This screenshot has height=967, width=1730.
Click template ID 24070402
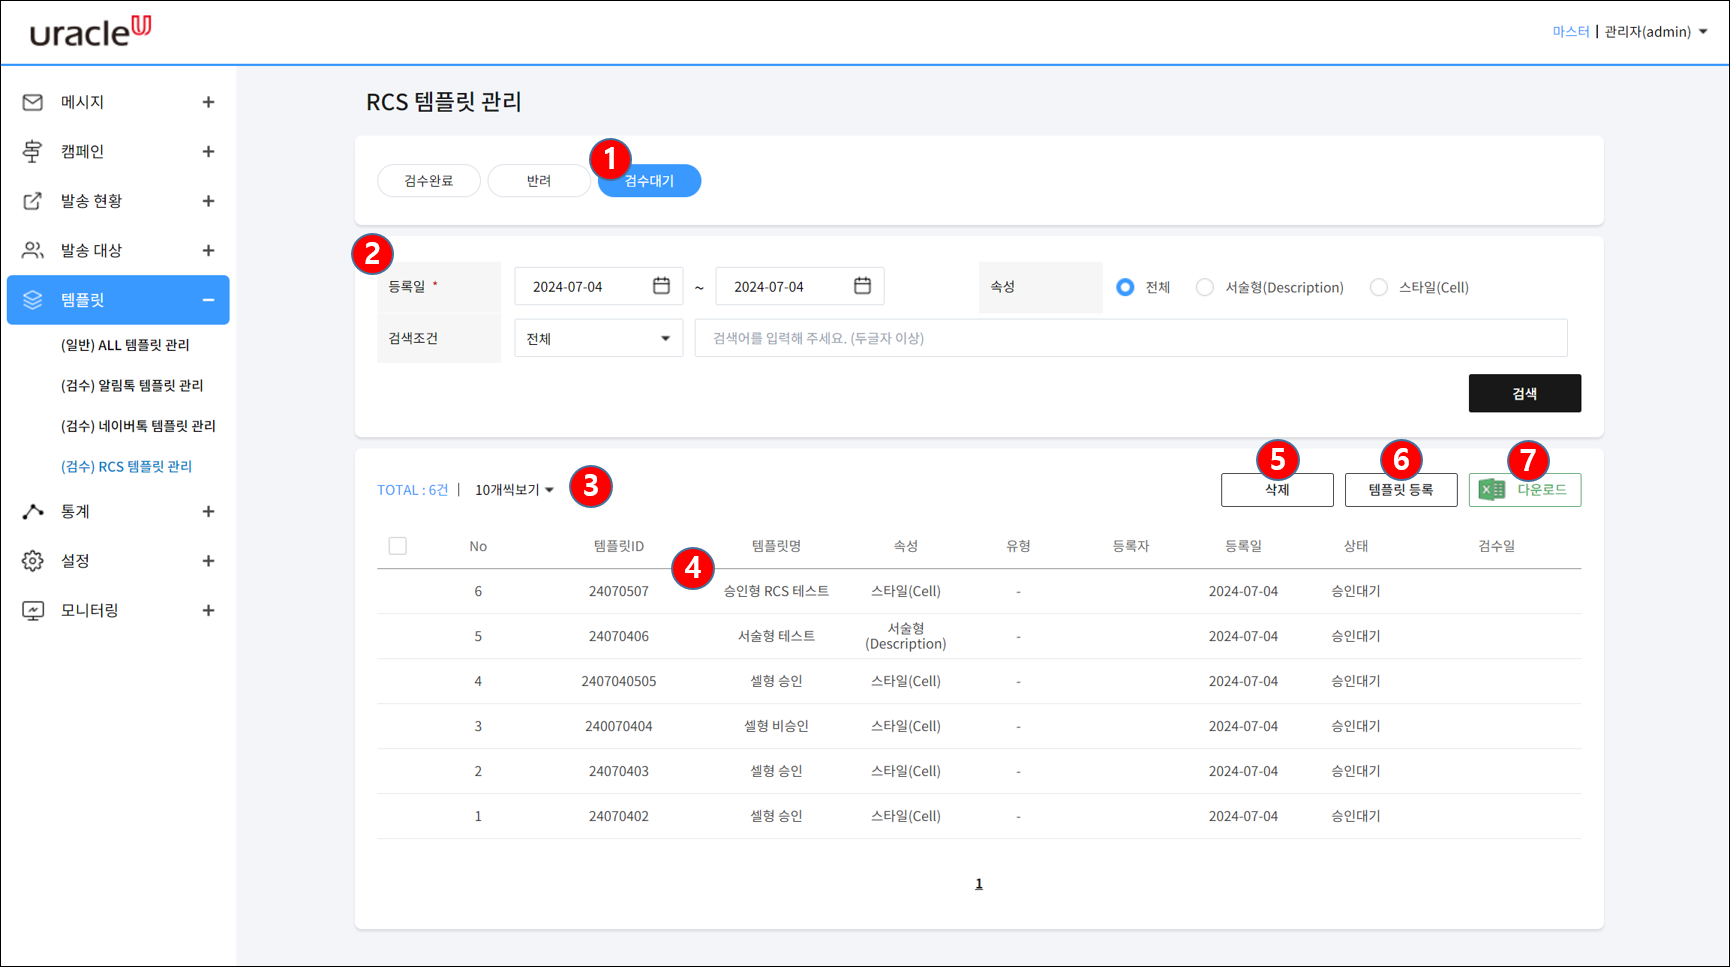(x=619, y=816)
